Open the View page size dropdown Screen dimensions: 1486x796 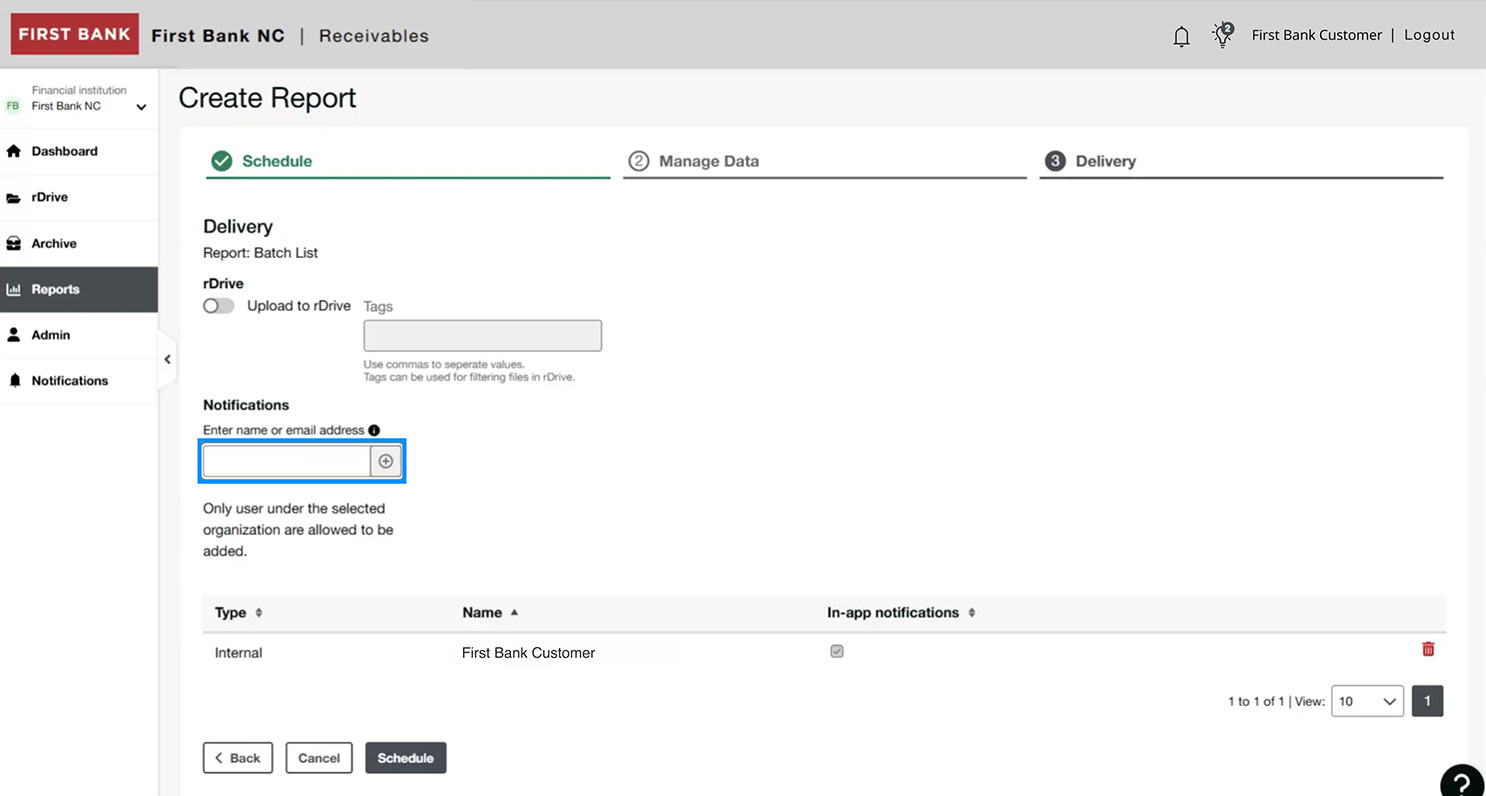[x=1367, y=701]
